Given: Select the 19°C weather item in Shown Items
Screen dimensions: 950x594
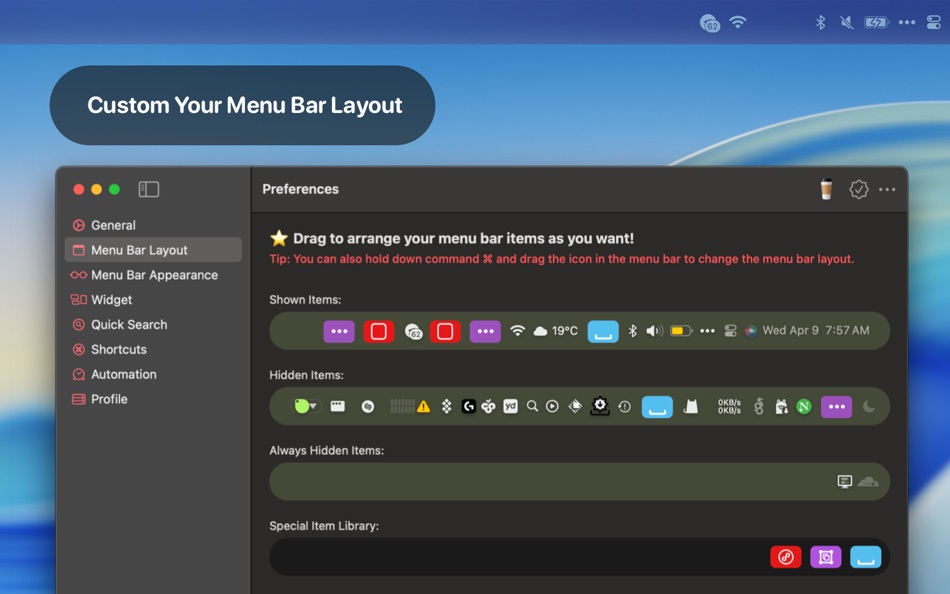Looking at the screenshot, I should 556,331.
